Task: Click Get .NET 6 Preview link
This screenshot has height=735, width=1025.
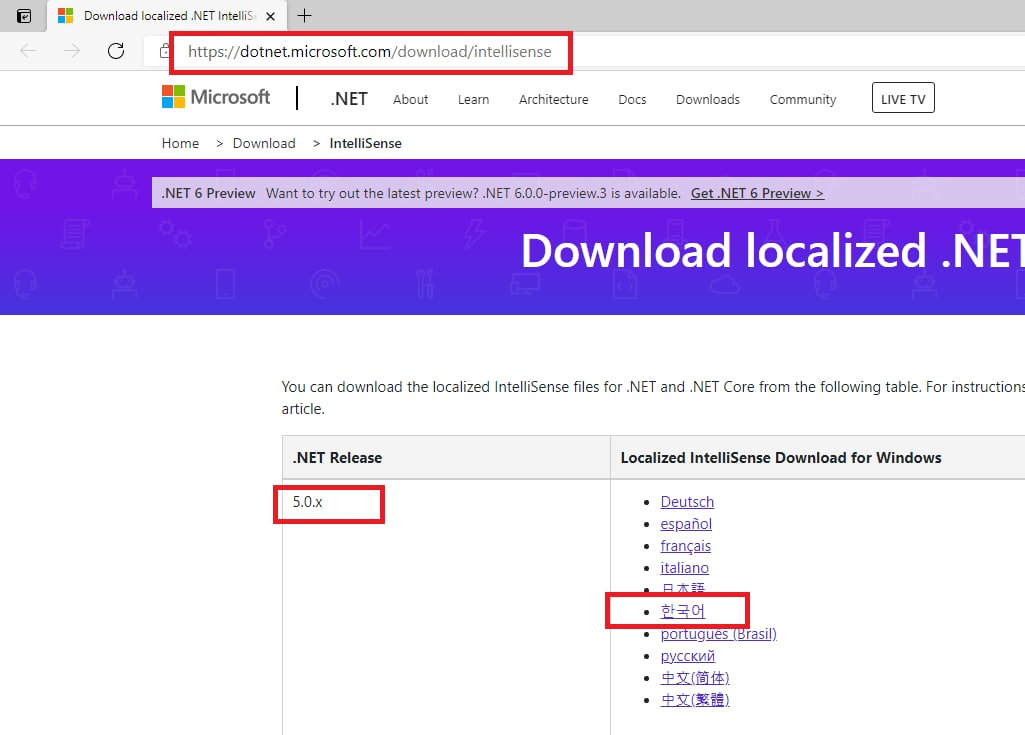Action: click(x=757, y=194)
